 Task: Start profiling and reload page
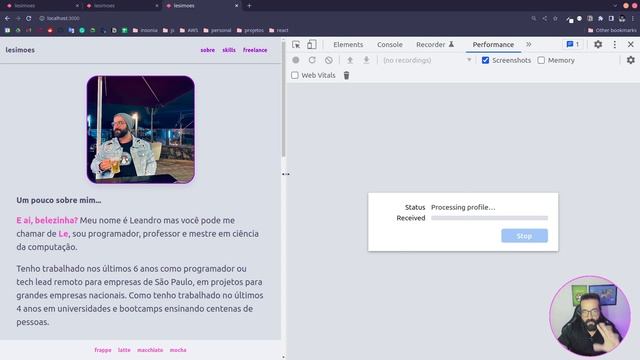pos(312,60)
